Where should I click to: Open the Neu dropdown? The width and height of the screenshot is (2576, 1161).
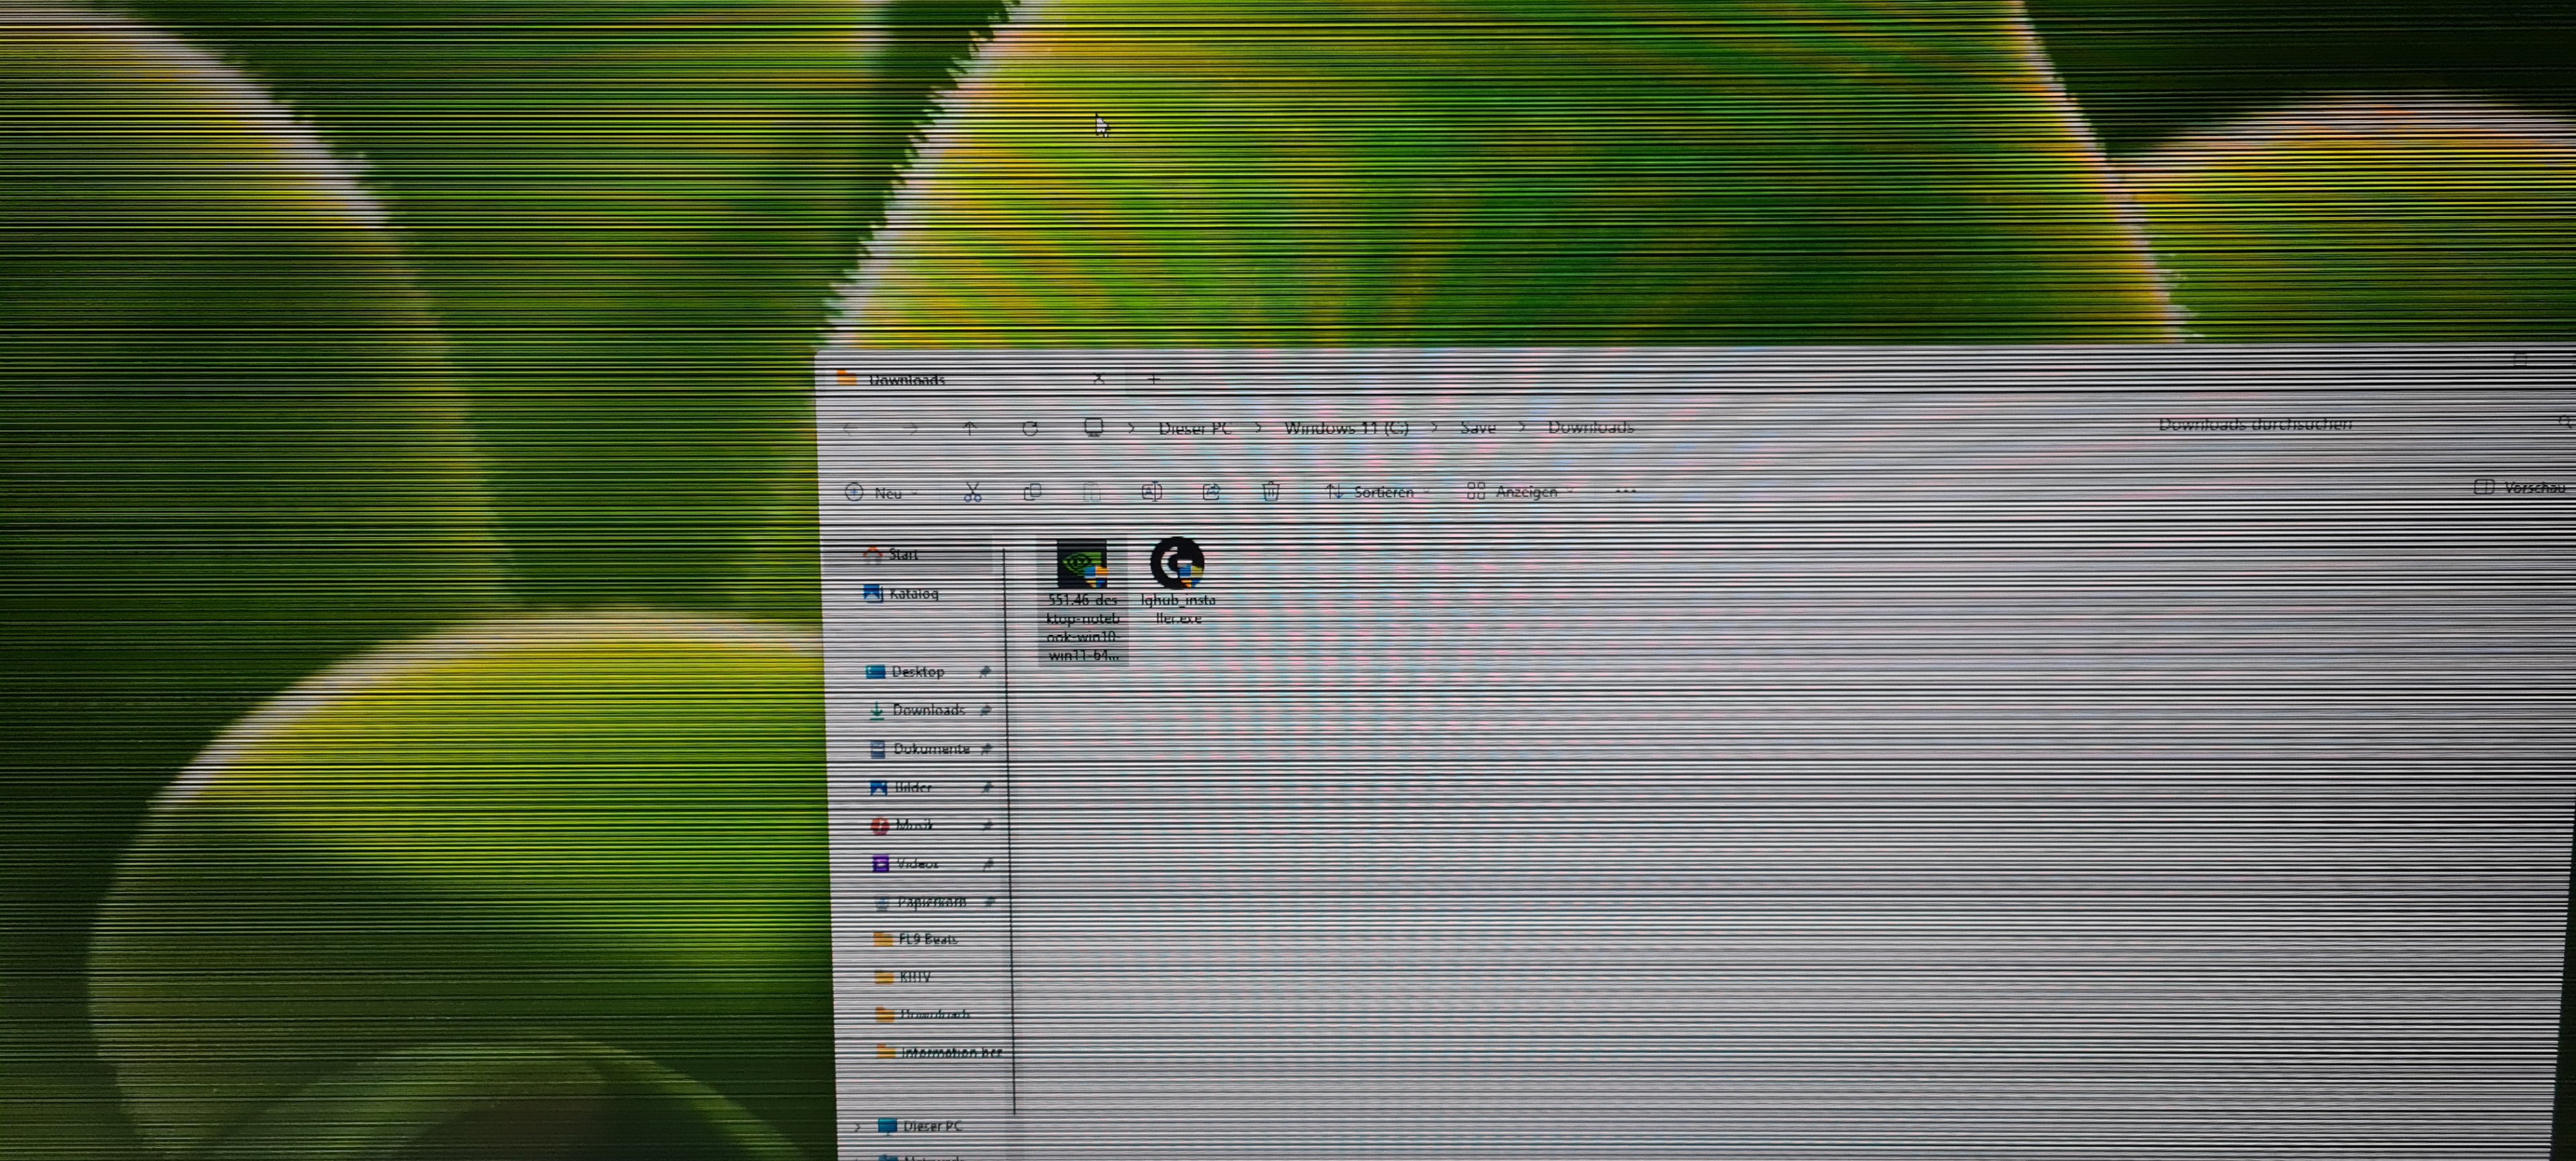882,492
